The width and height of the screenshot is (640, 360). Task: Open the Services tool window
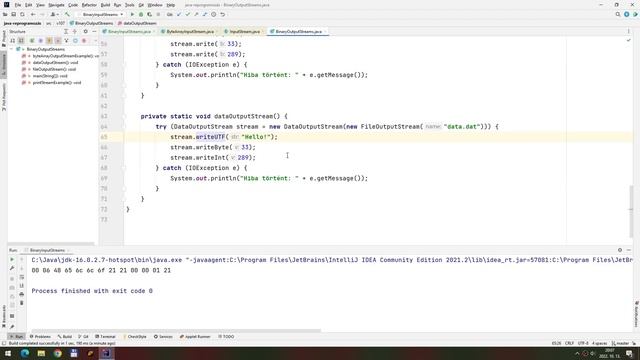pos(163,337)
